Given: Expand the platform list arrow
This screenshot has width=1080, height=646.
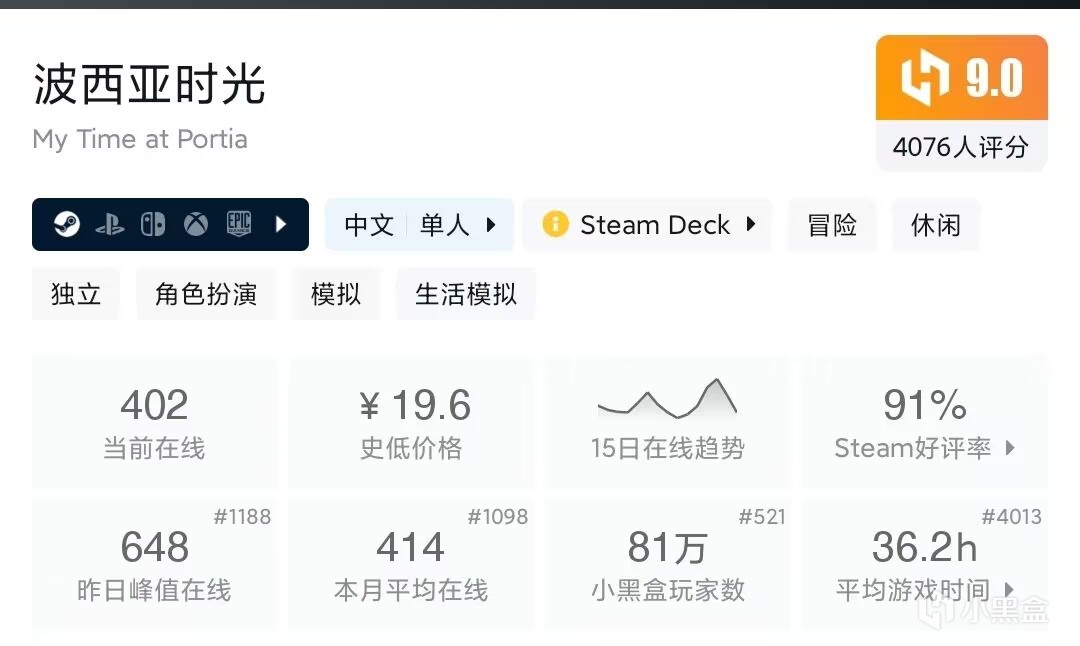Looking at the screenshot, I should pos(281,225).
